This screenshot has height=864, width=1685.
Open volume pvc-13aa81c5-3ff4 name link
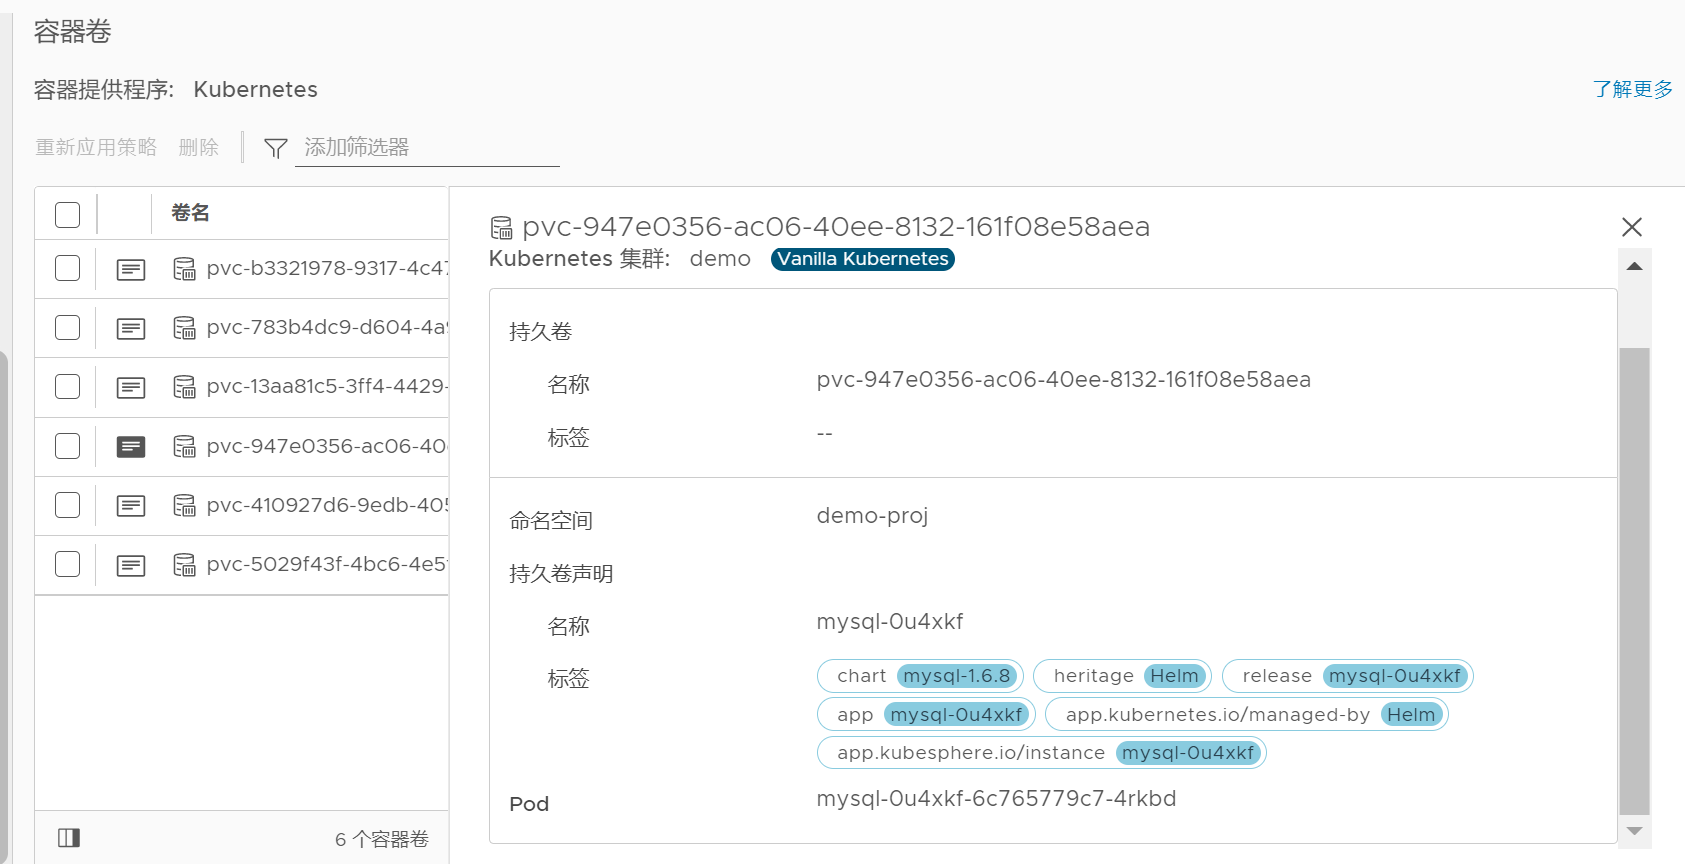pos(327,386)
